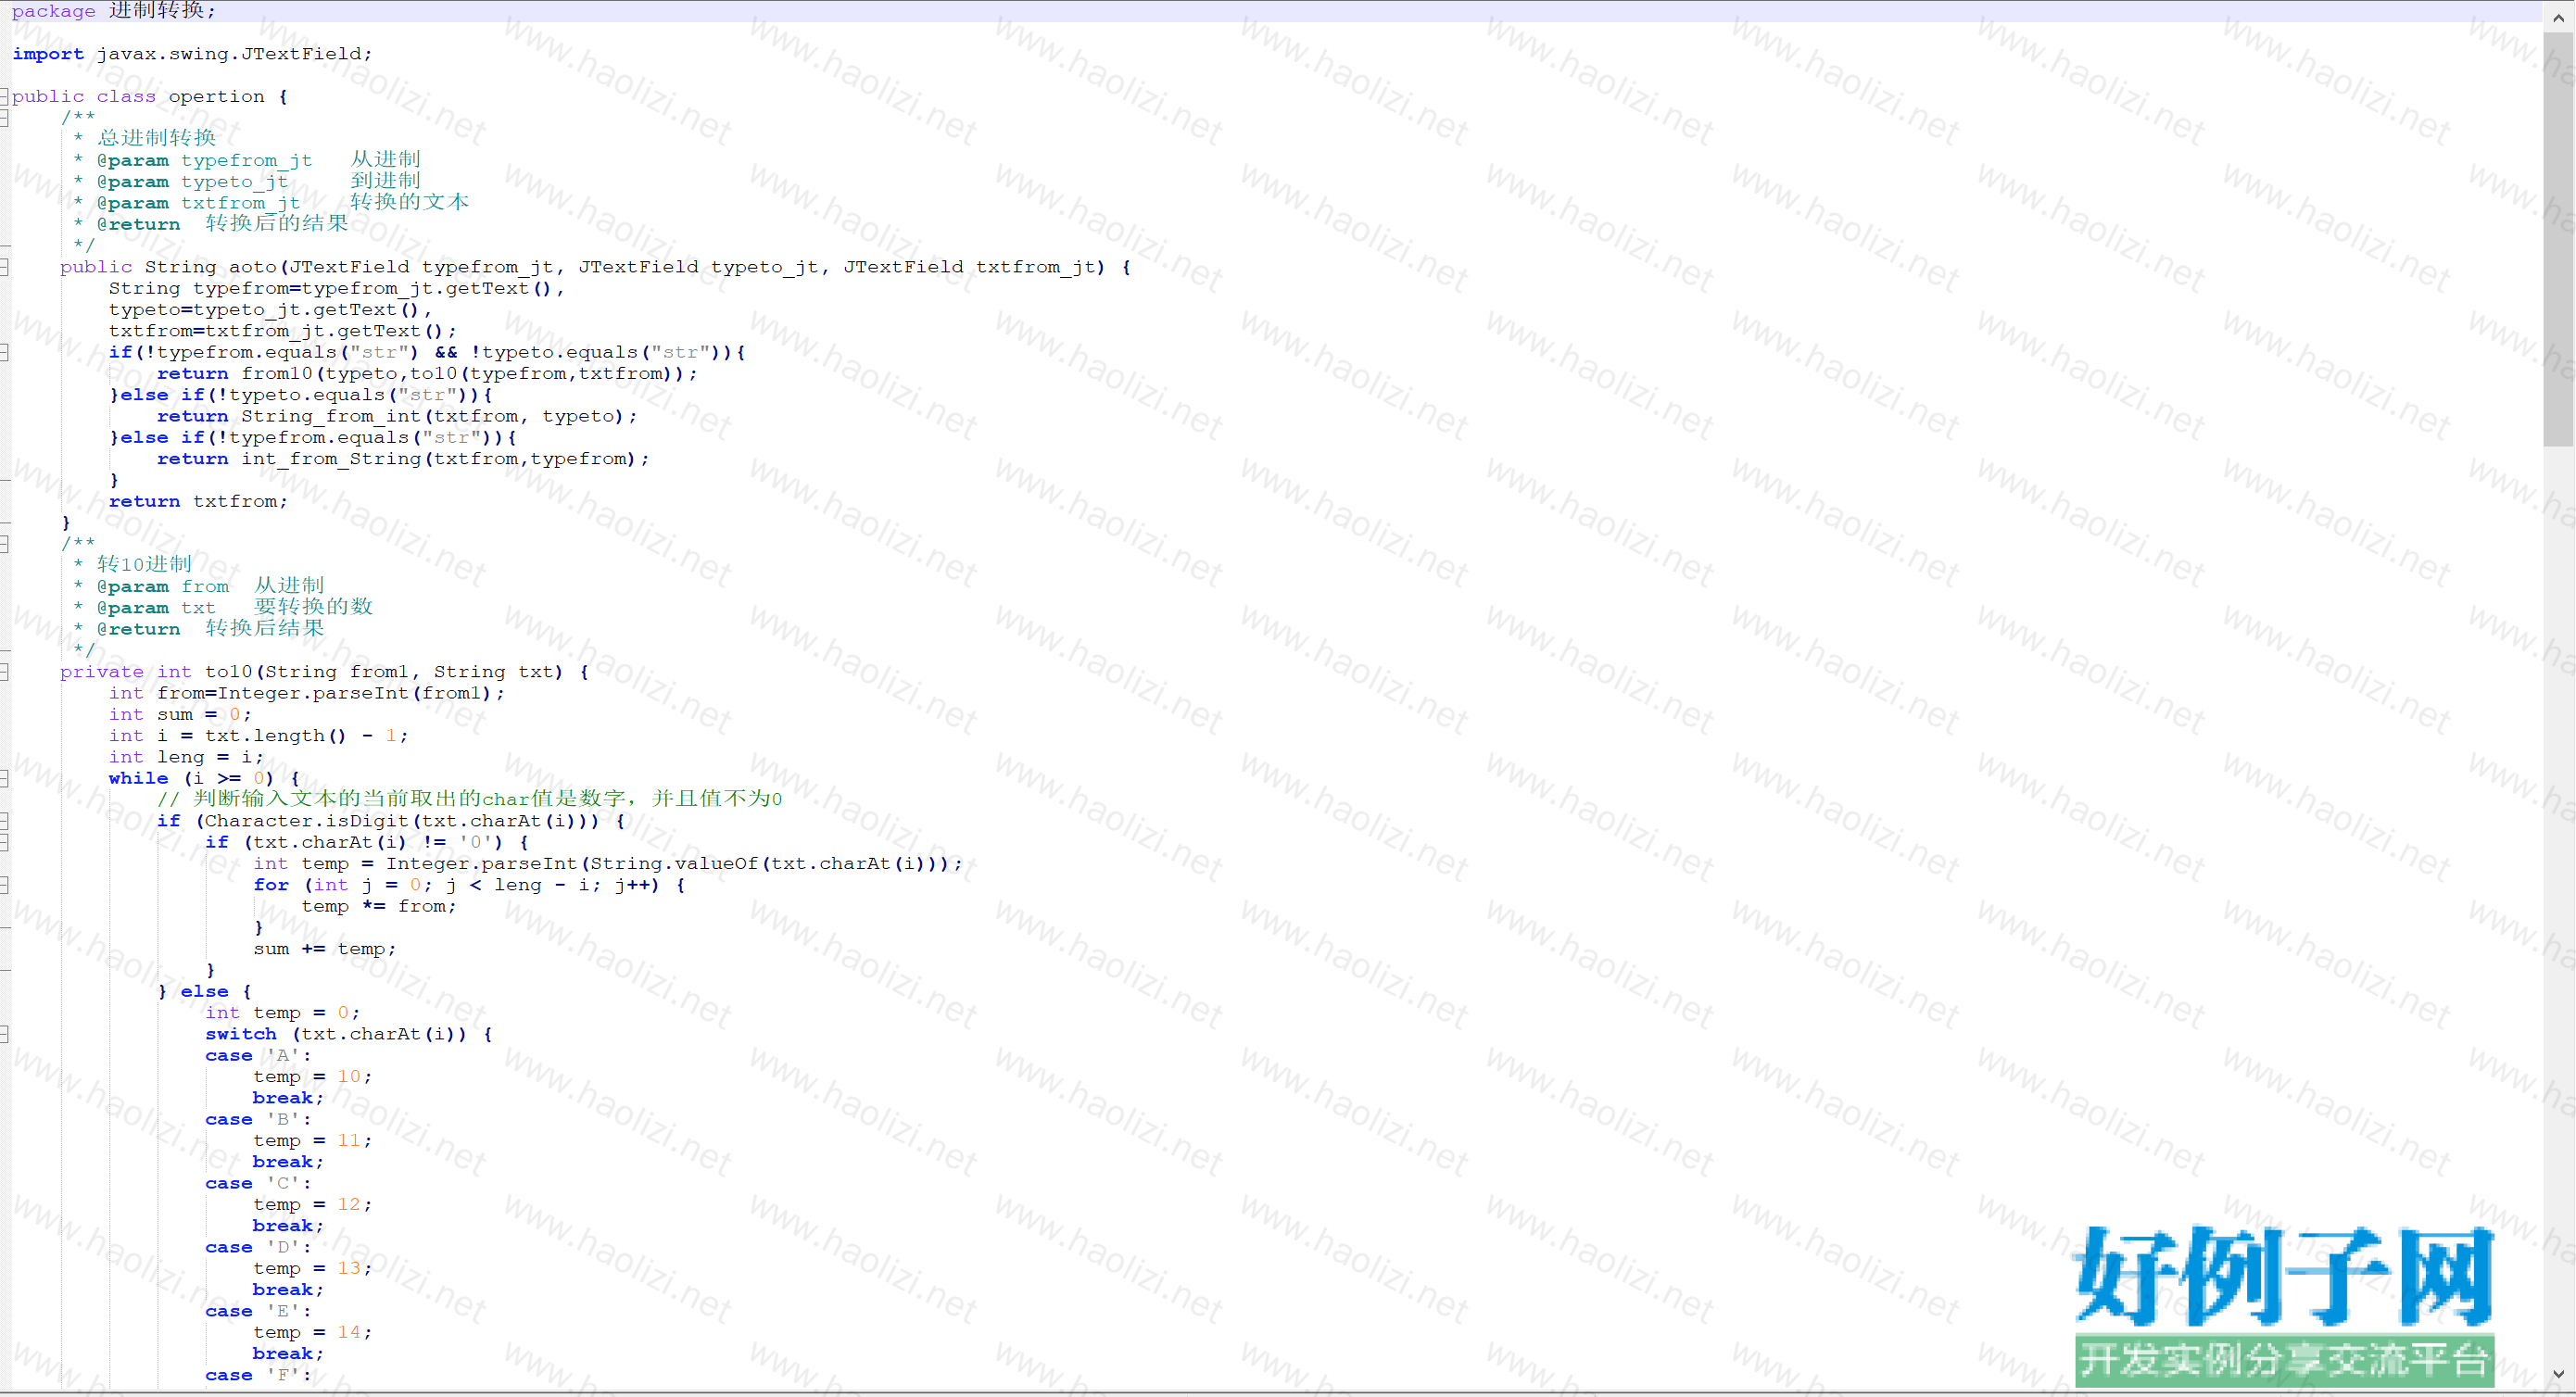
Task: Fold the aoto method body
Action: click(x=4, y=267)
